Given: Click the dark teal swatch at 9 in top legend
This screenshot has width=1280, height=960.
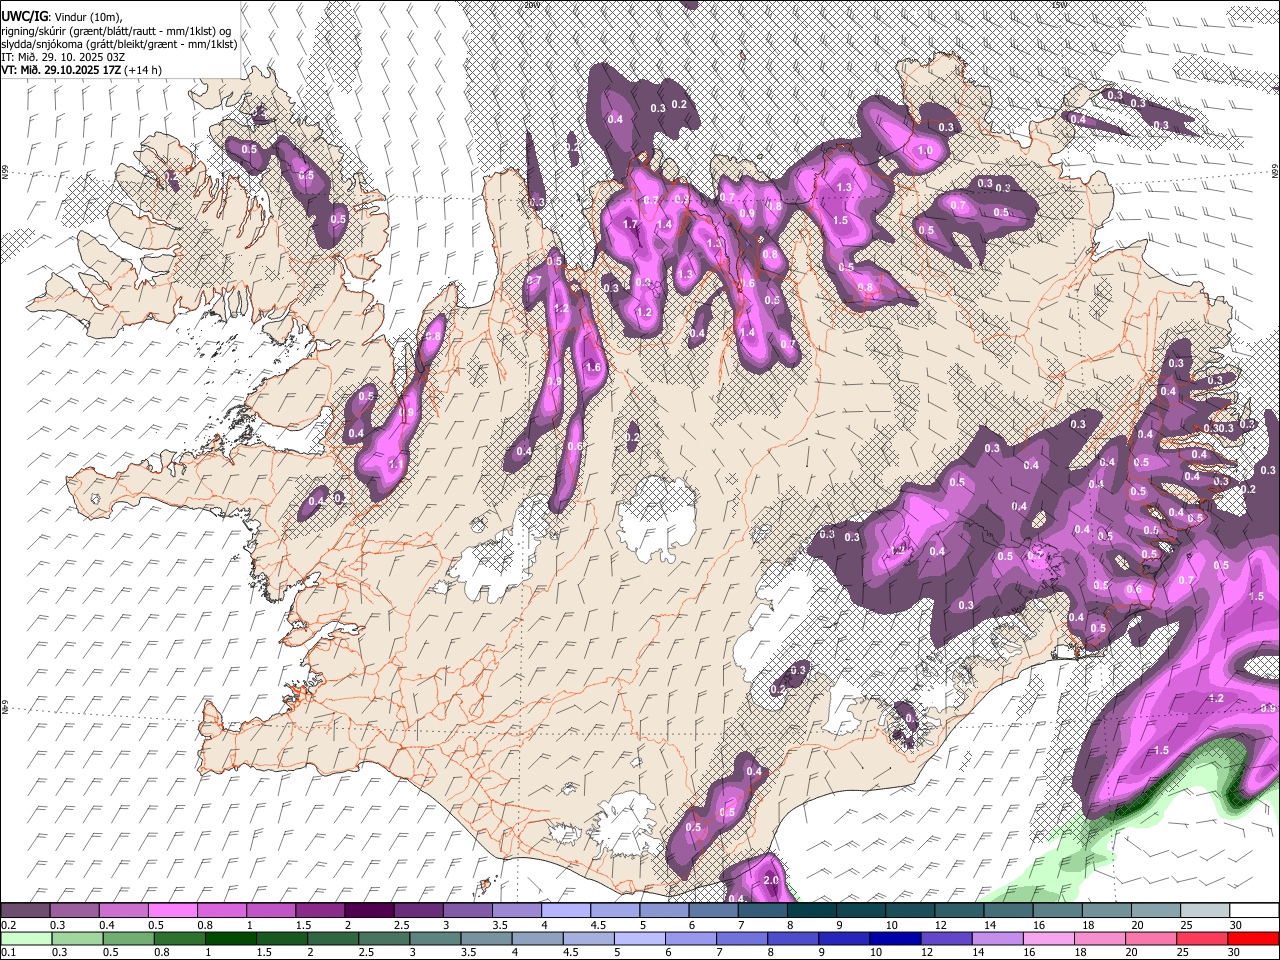Looking at the screenshot, I should pos(861,910).
